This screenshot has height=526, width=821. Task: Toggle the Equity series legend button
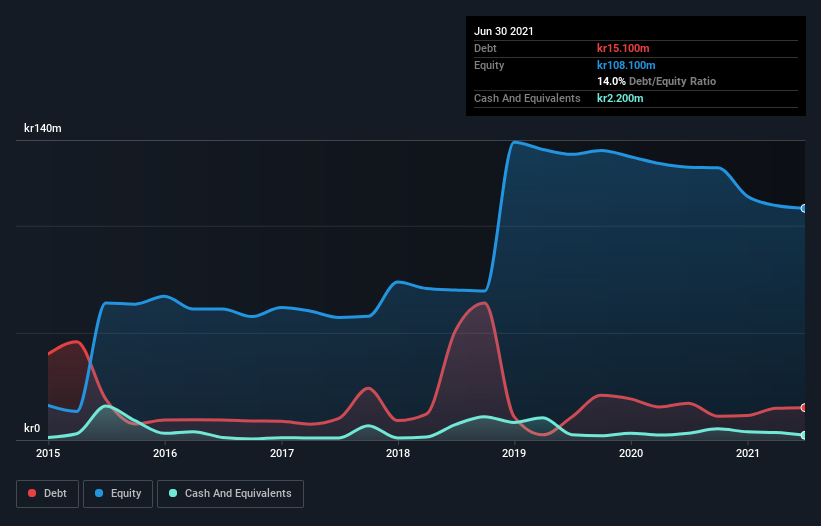point(118,494)
